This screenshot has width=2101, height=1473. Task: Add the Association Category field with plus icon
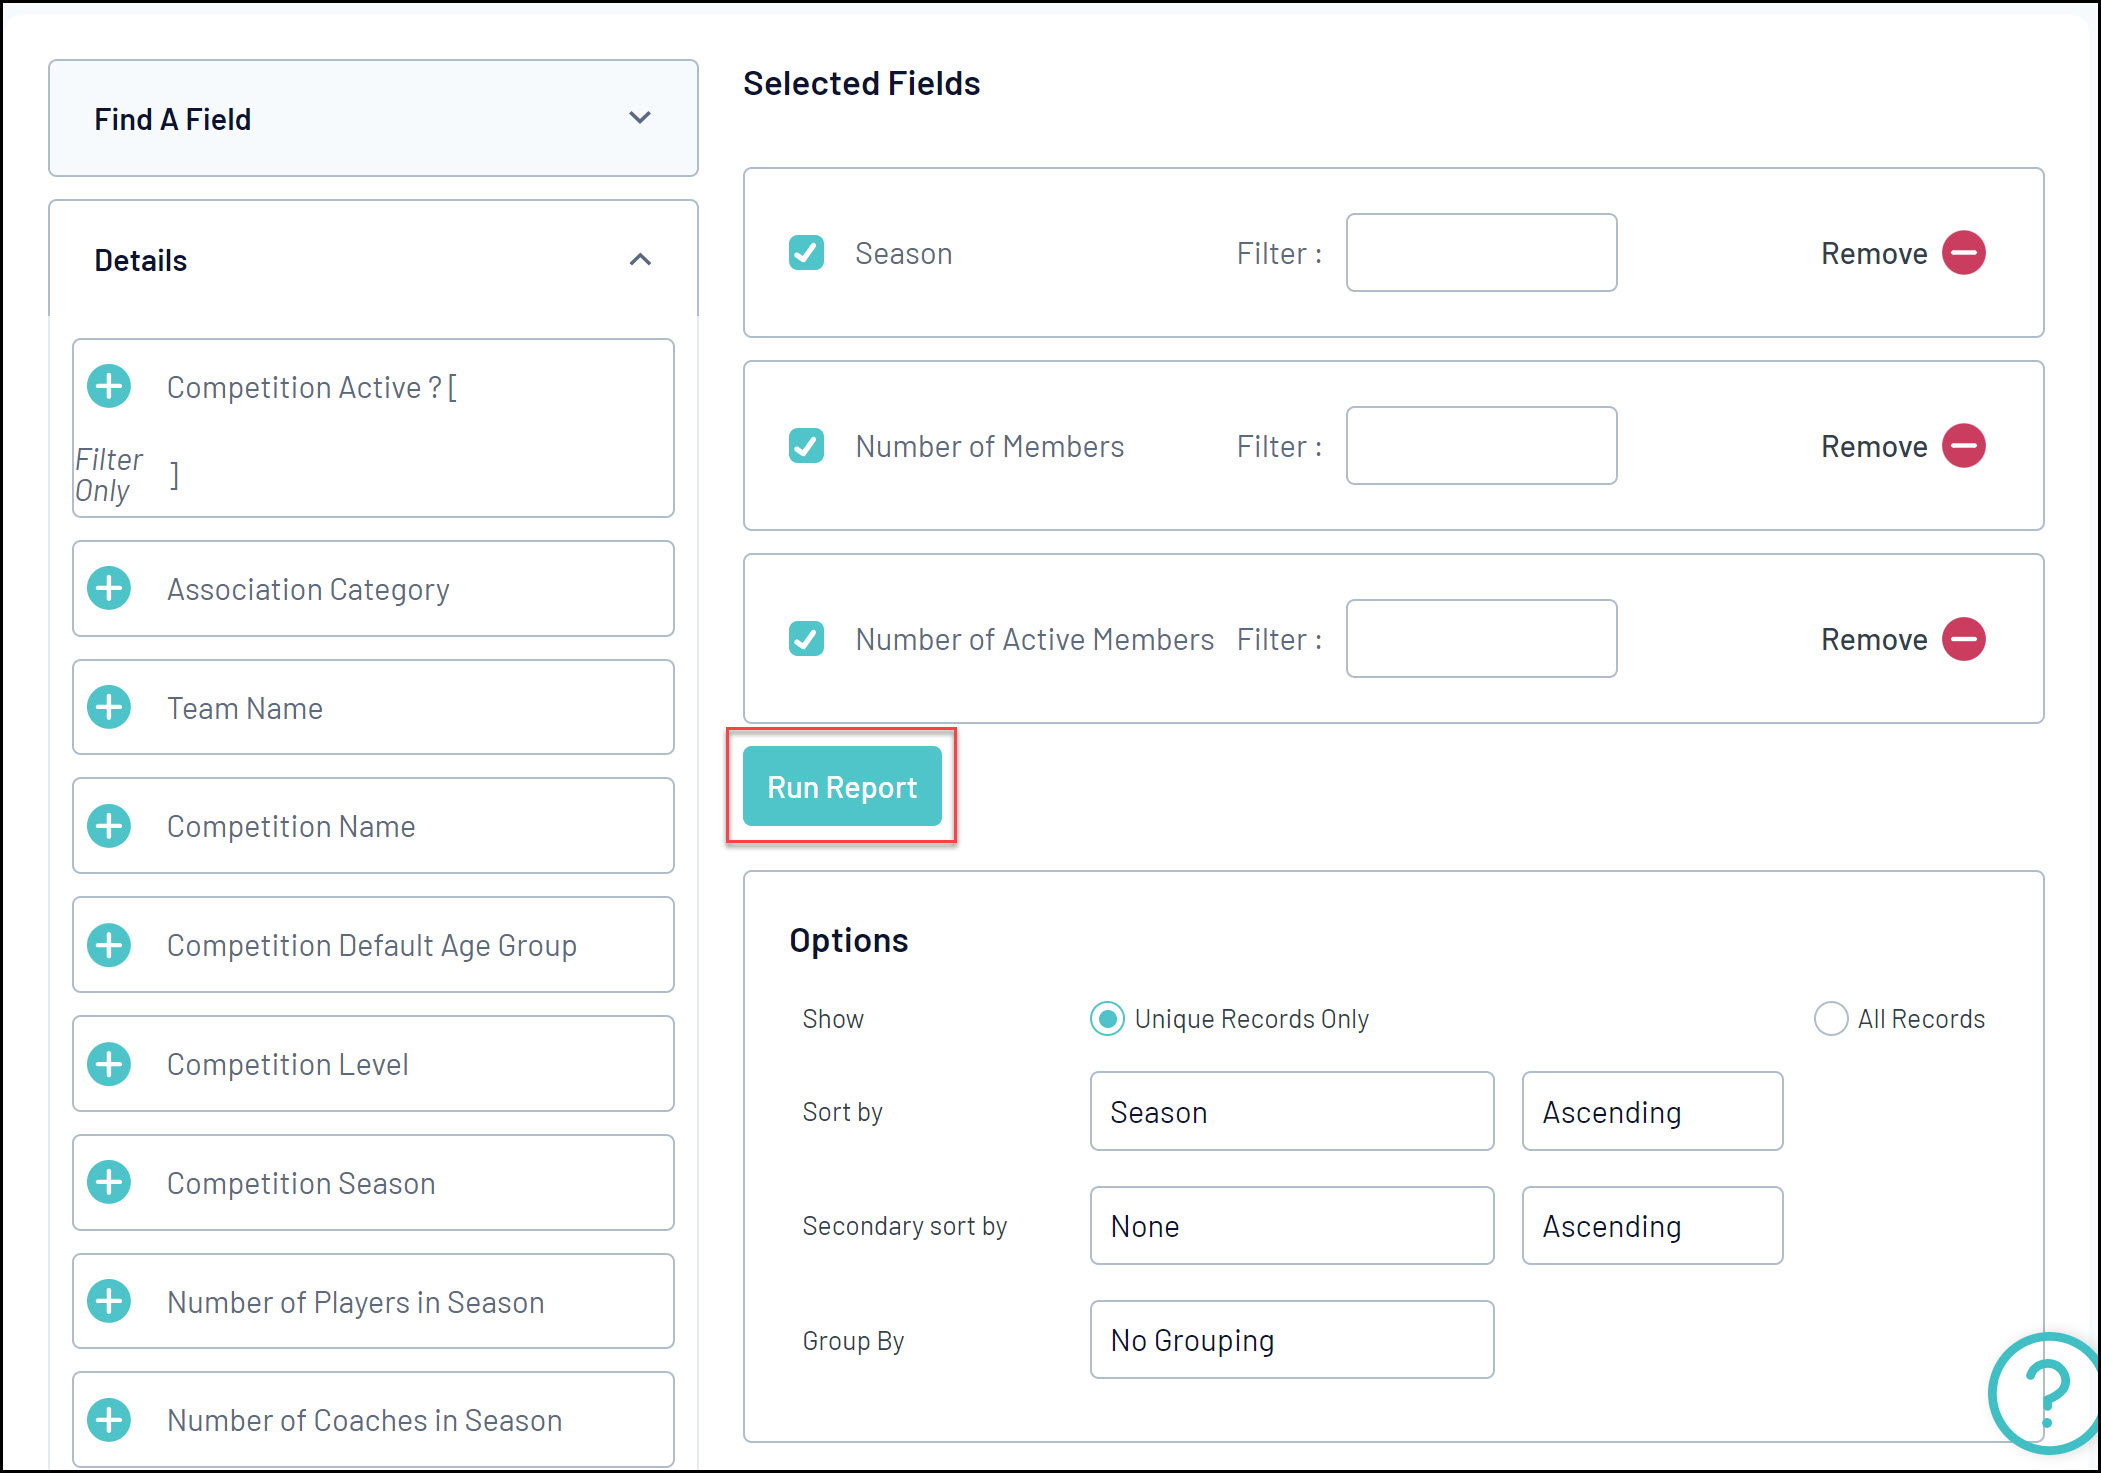point(109,588)
